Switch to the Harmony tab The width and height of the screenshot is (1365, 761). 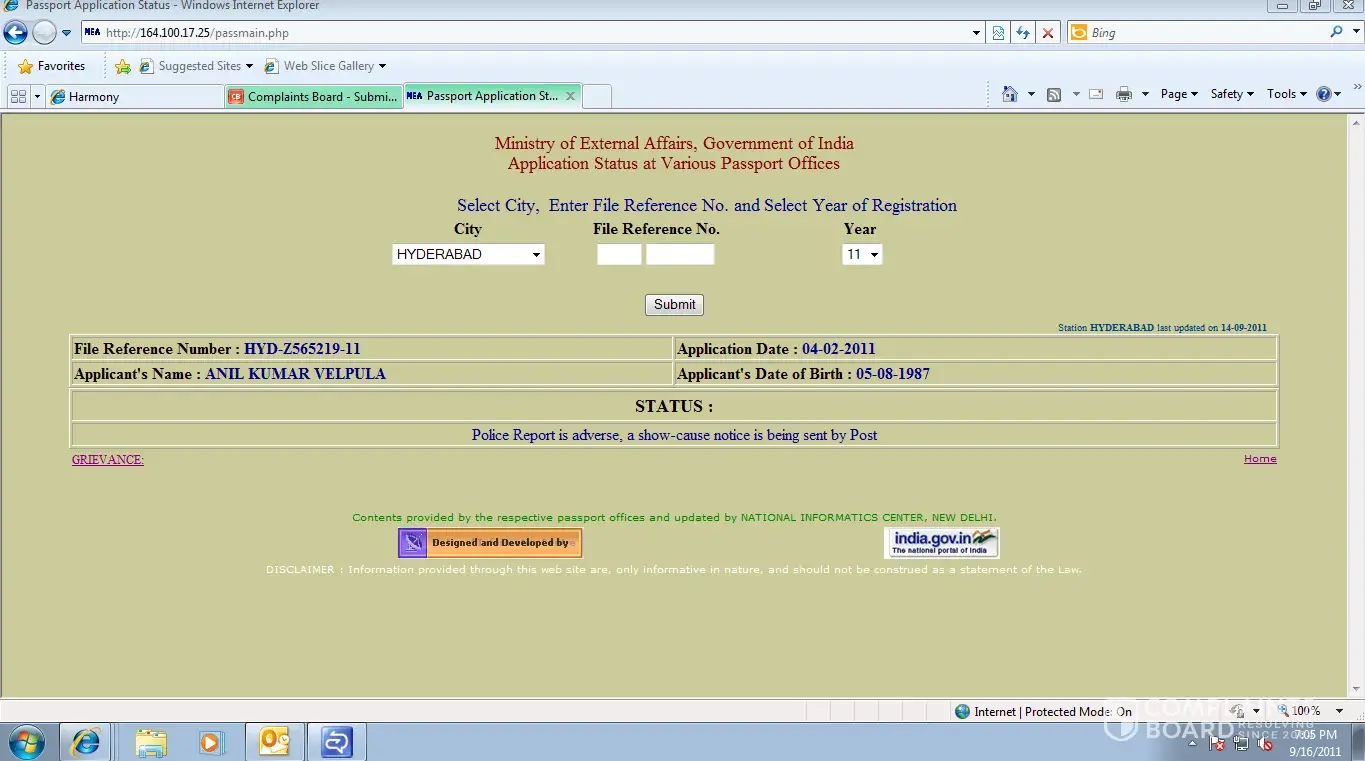(x=135, y=97)
